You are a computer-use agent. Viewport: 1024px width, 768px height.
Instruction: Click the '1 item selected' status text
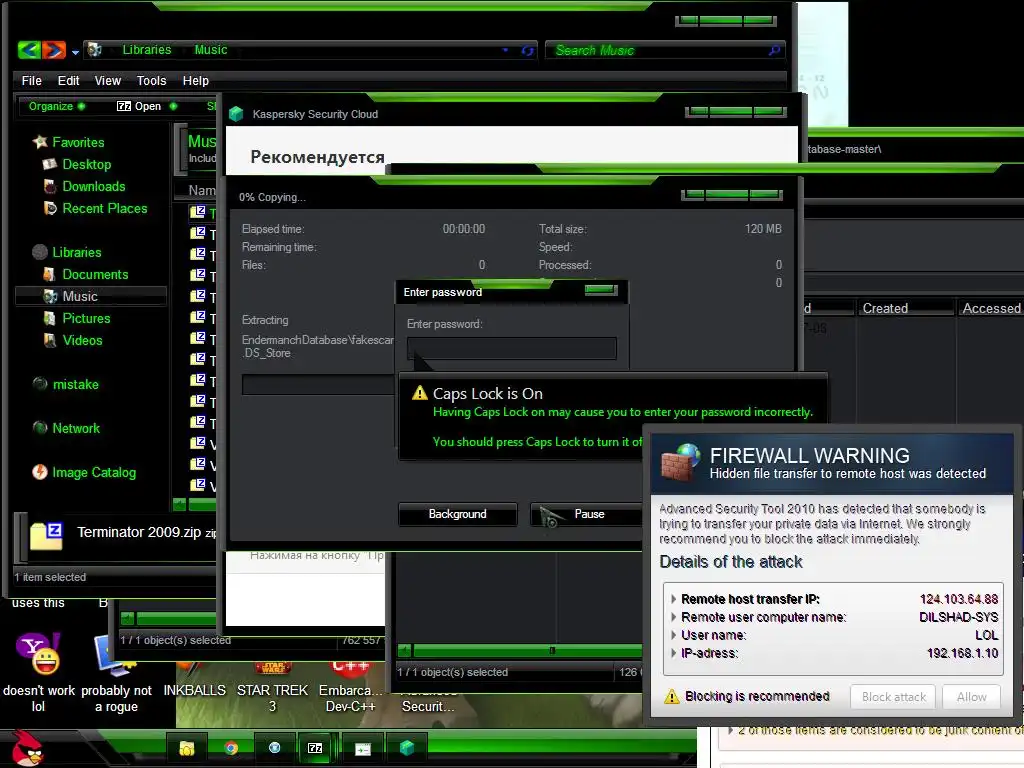point(50,577)
